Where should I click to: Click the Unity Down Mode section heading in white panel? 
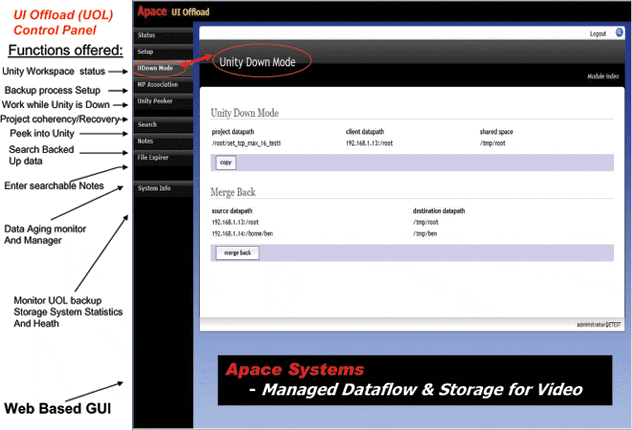click(x=245, y=113)
